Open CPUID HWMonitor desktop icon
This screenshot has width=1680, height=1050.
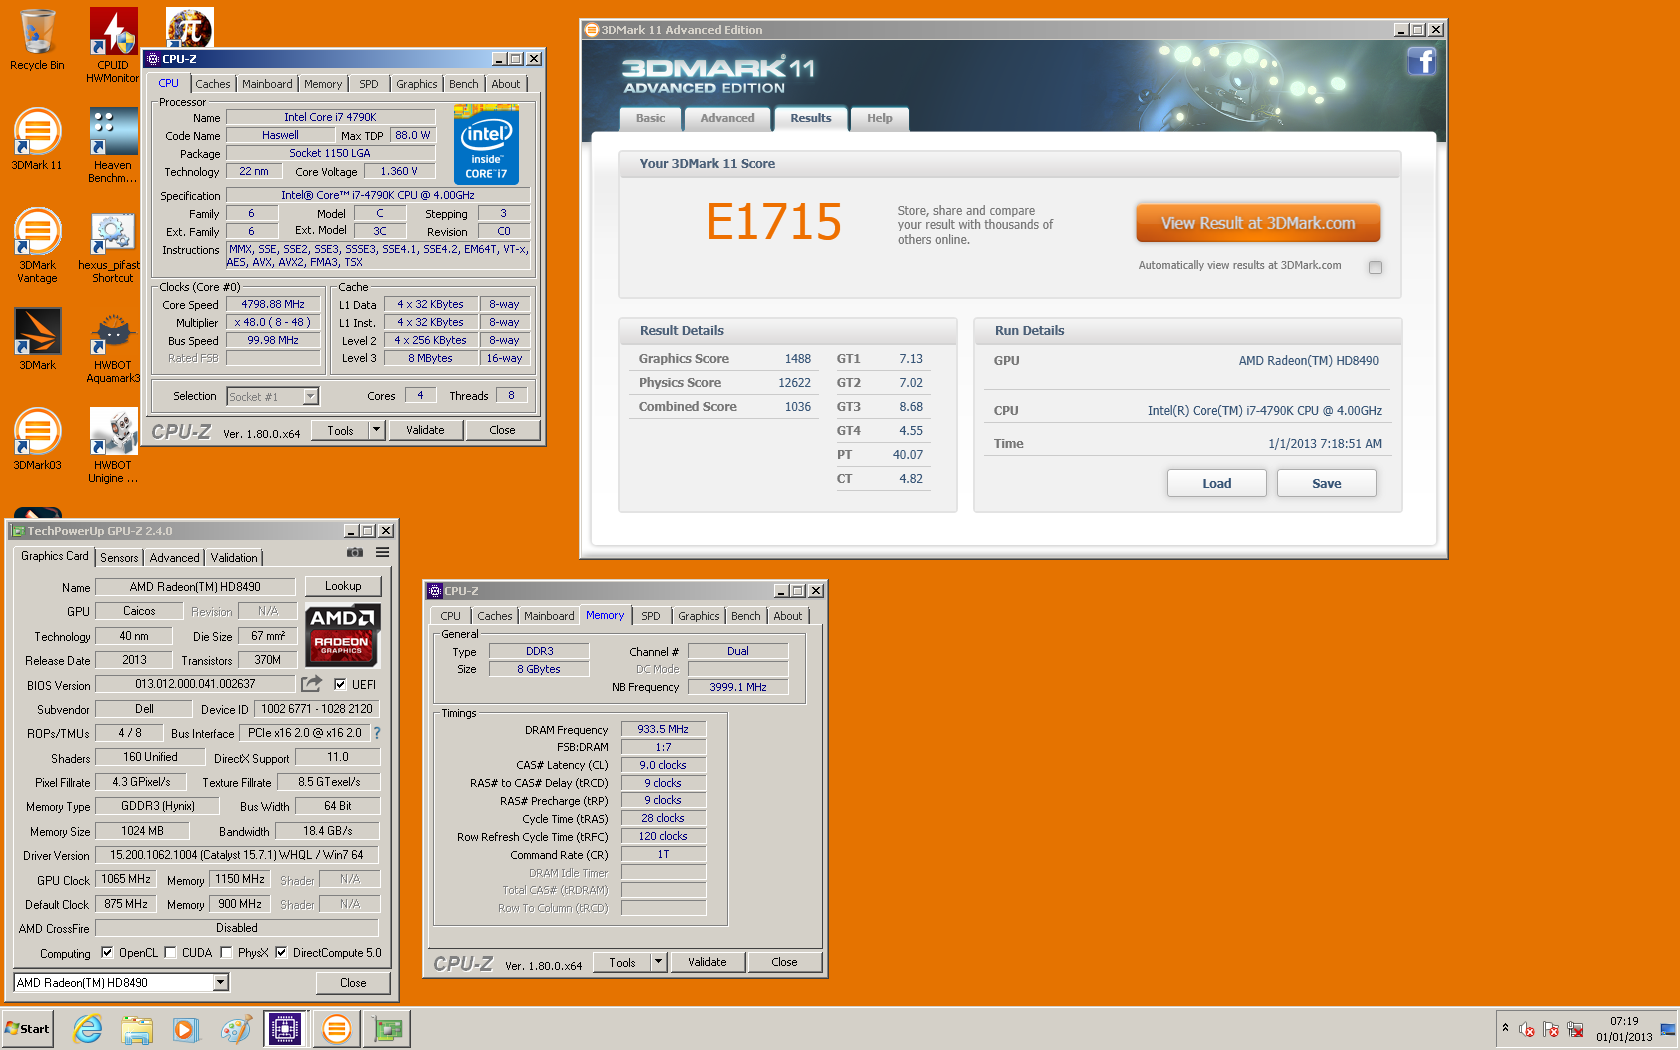[x=113, y=45]
